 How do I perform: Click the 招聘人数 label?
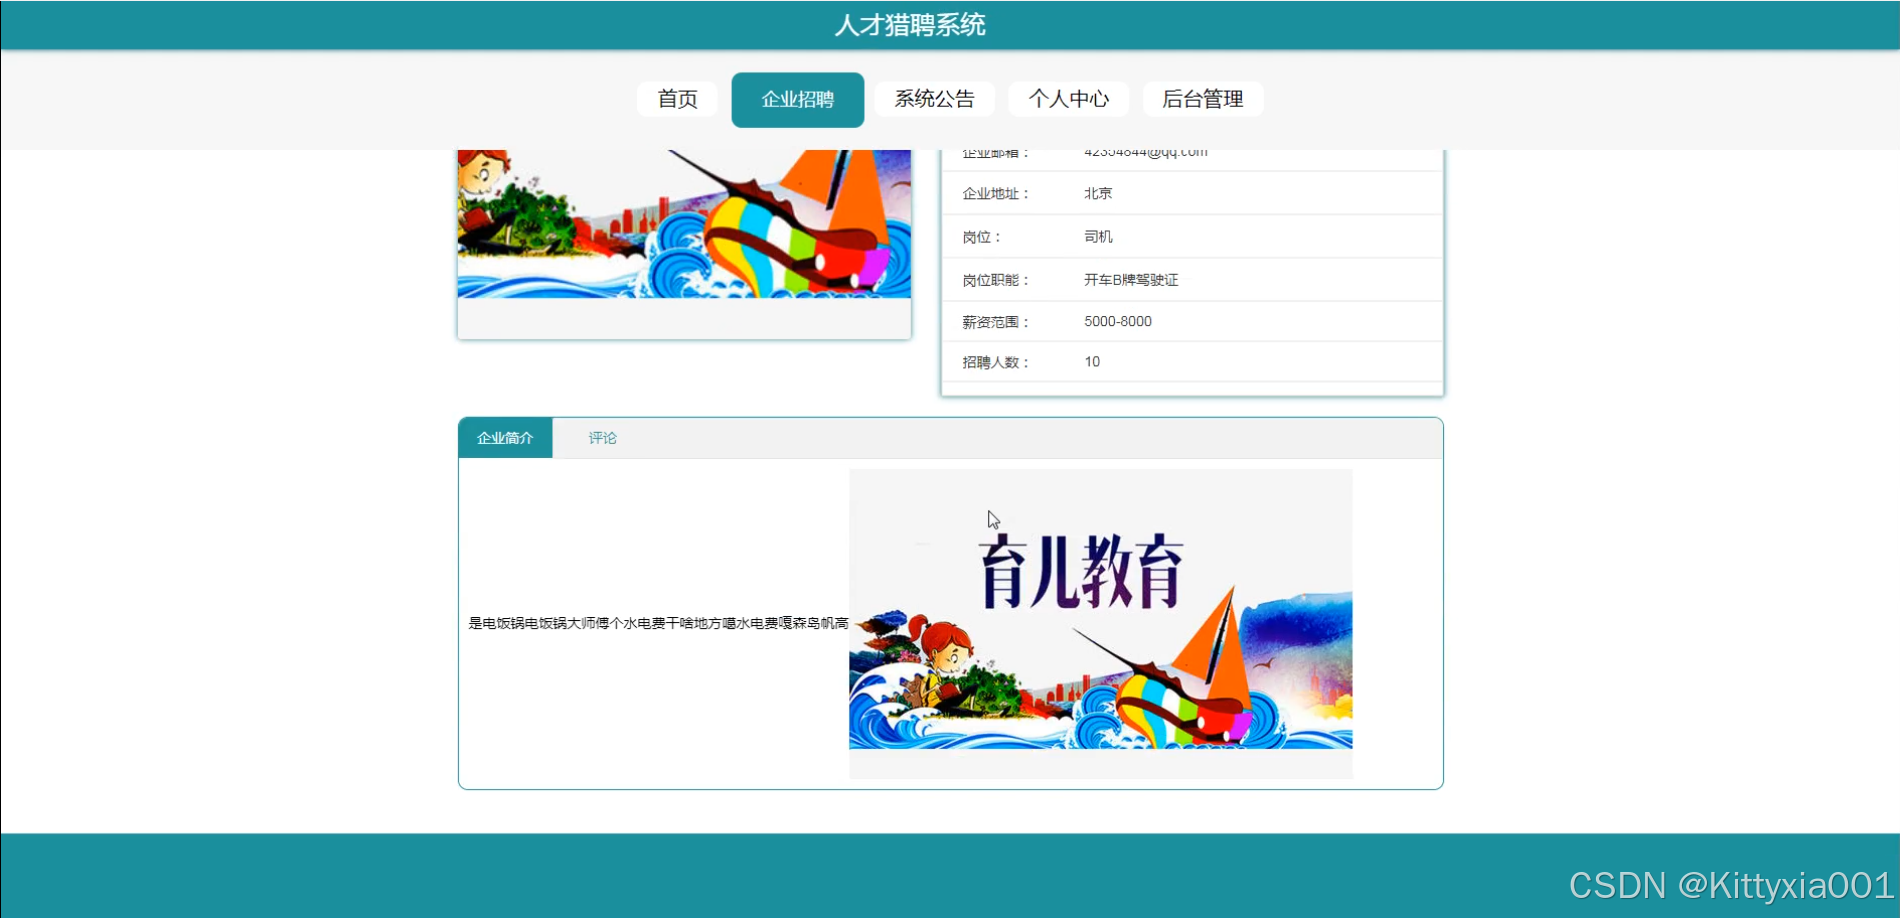(995, 362)
